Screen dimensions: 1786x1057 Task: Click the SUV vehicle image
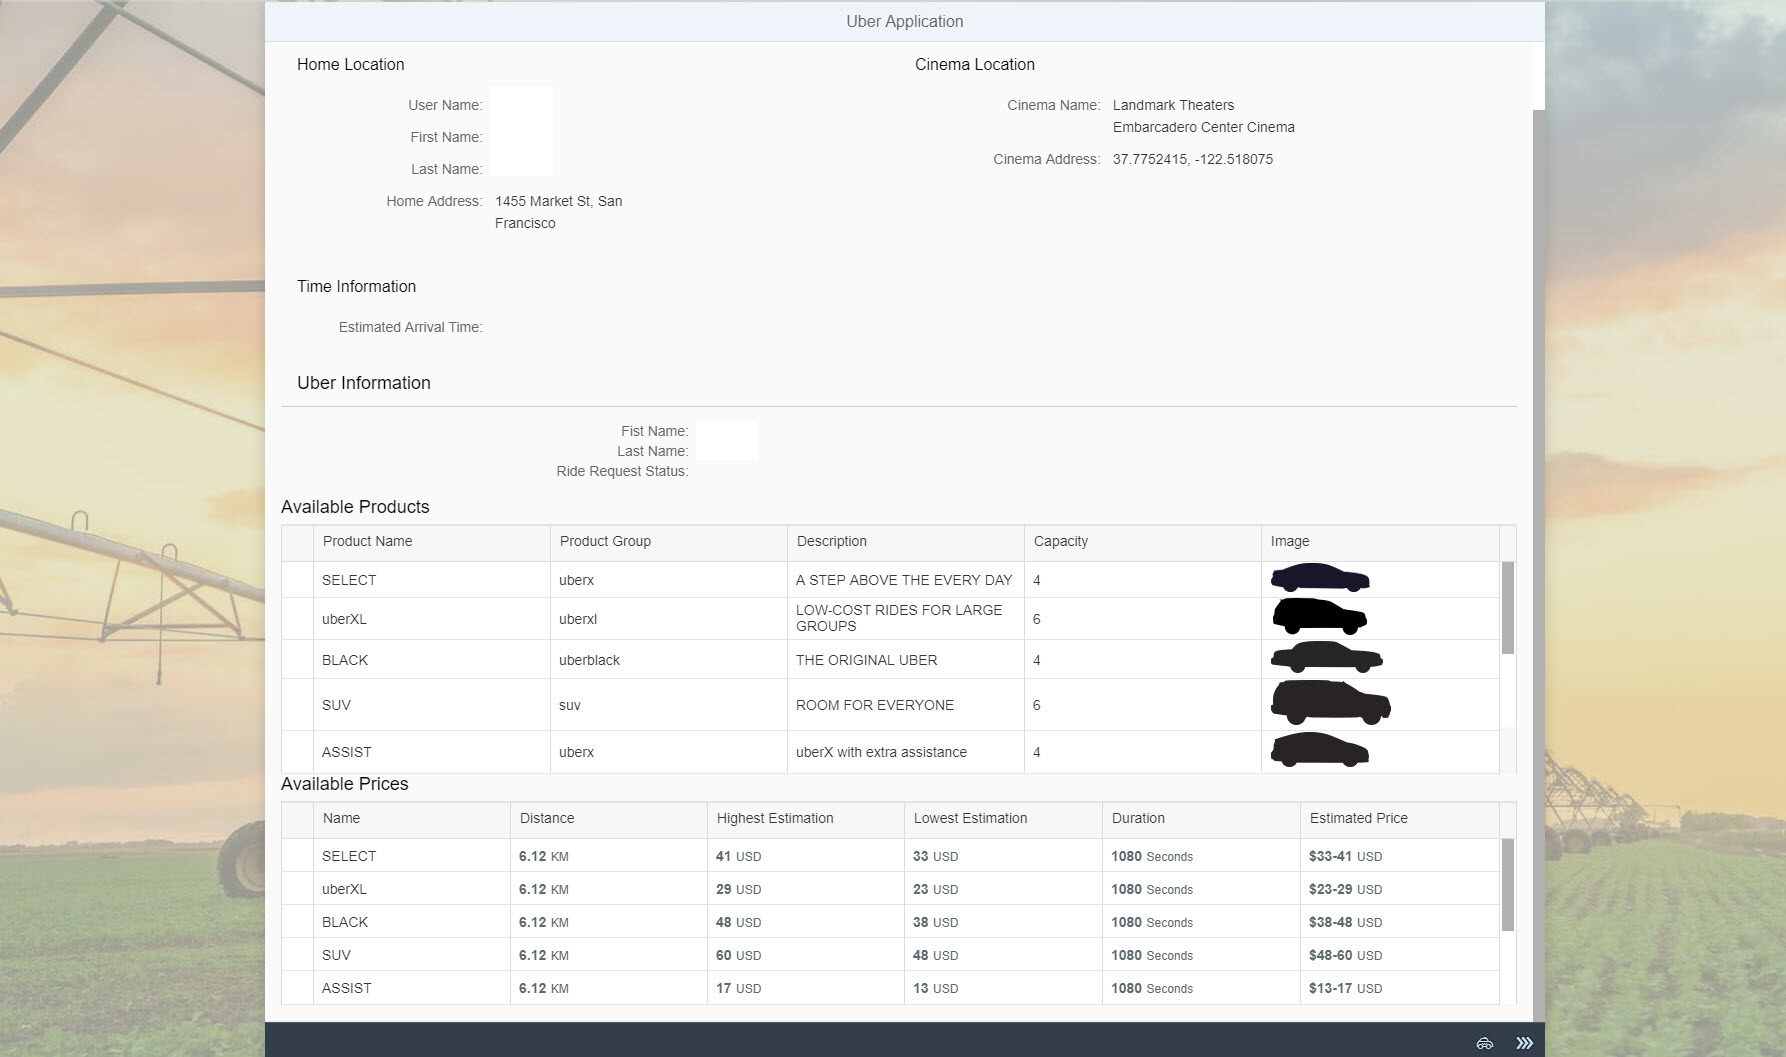pos(1329,703)
